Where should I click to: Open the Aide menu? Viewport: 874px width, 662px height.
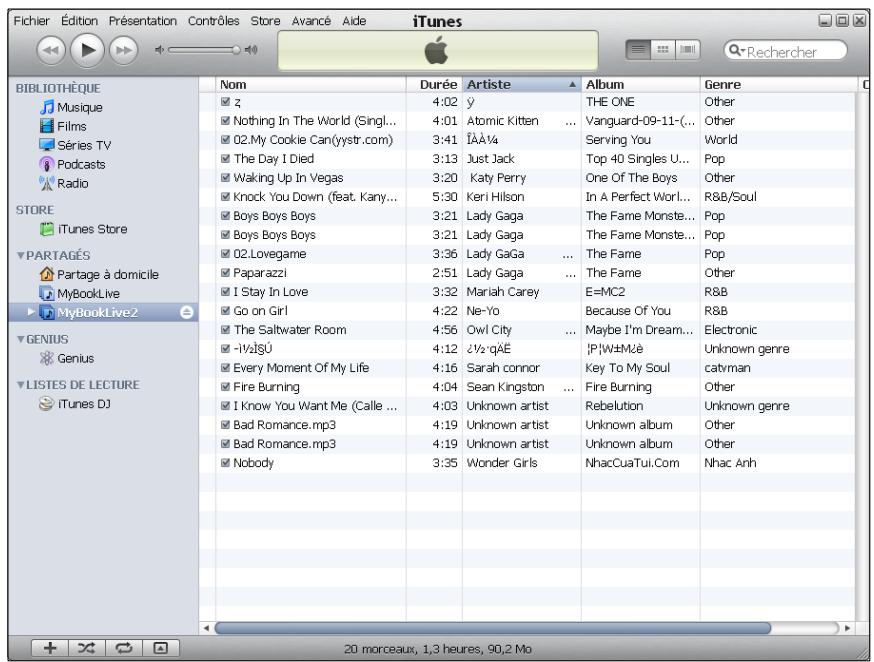tap(354, 21)
